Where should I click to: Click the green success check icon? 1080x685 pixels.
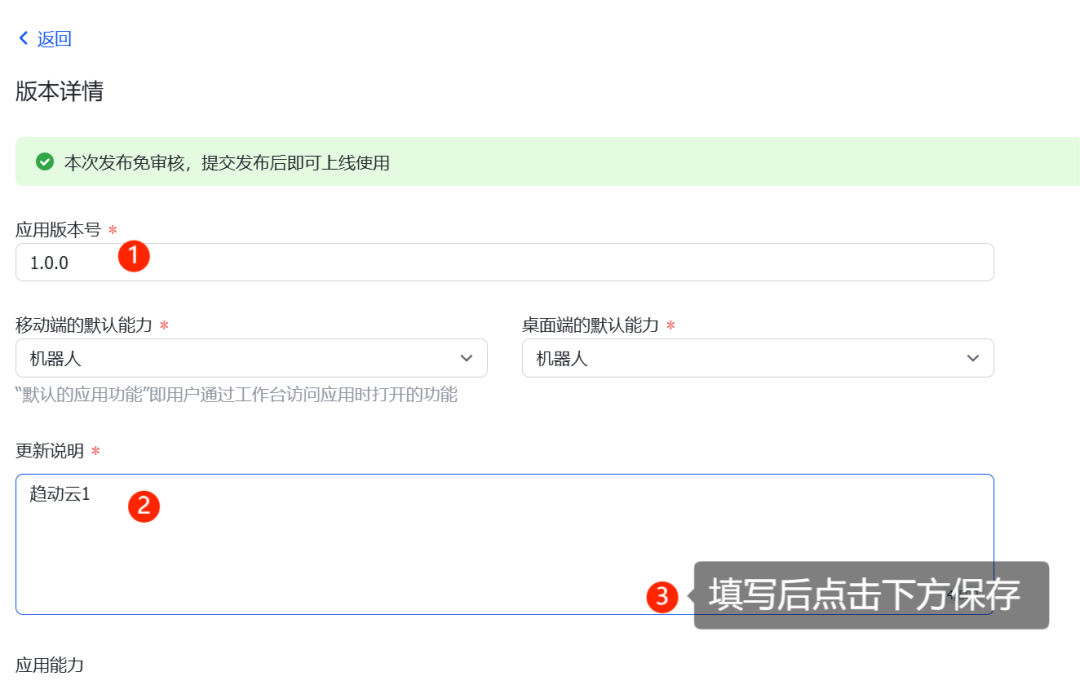43,161
